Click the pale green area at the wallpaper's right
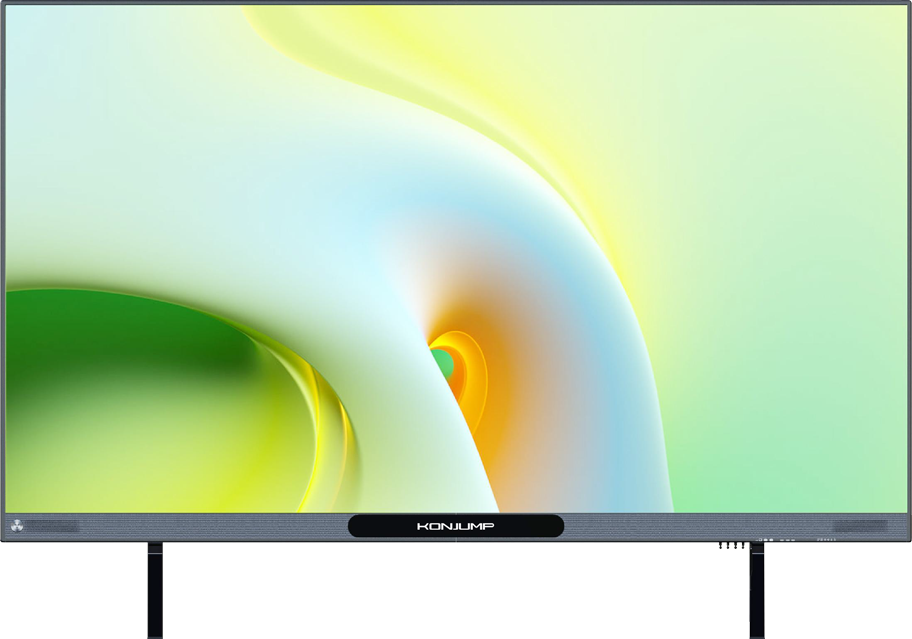Screen dimensions: 912x639 820,400
